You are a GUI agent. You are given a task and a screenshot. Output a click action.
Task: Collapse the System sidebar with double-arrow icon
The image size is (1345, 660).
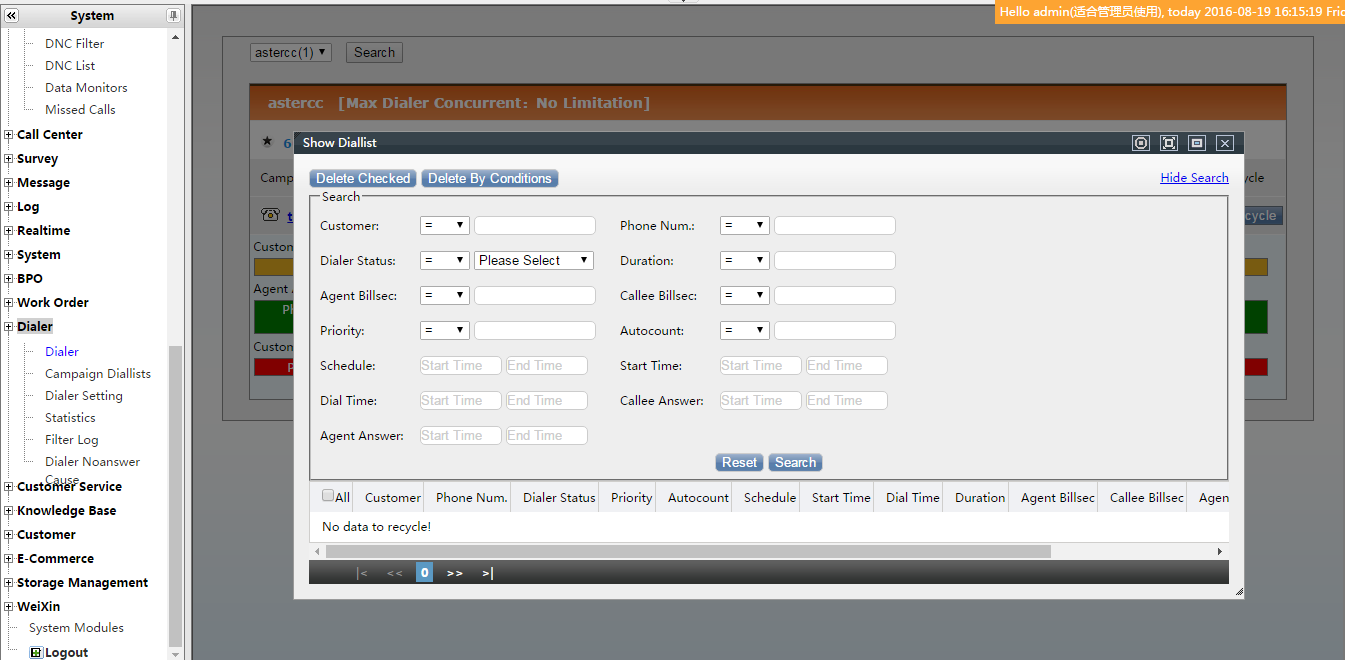pos(11,16)
